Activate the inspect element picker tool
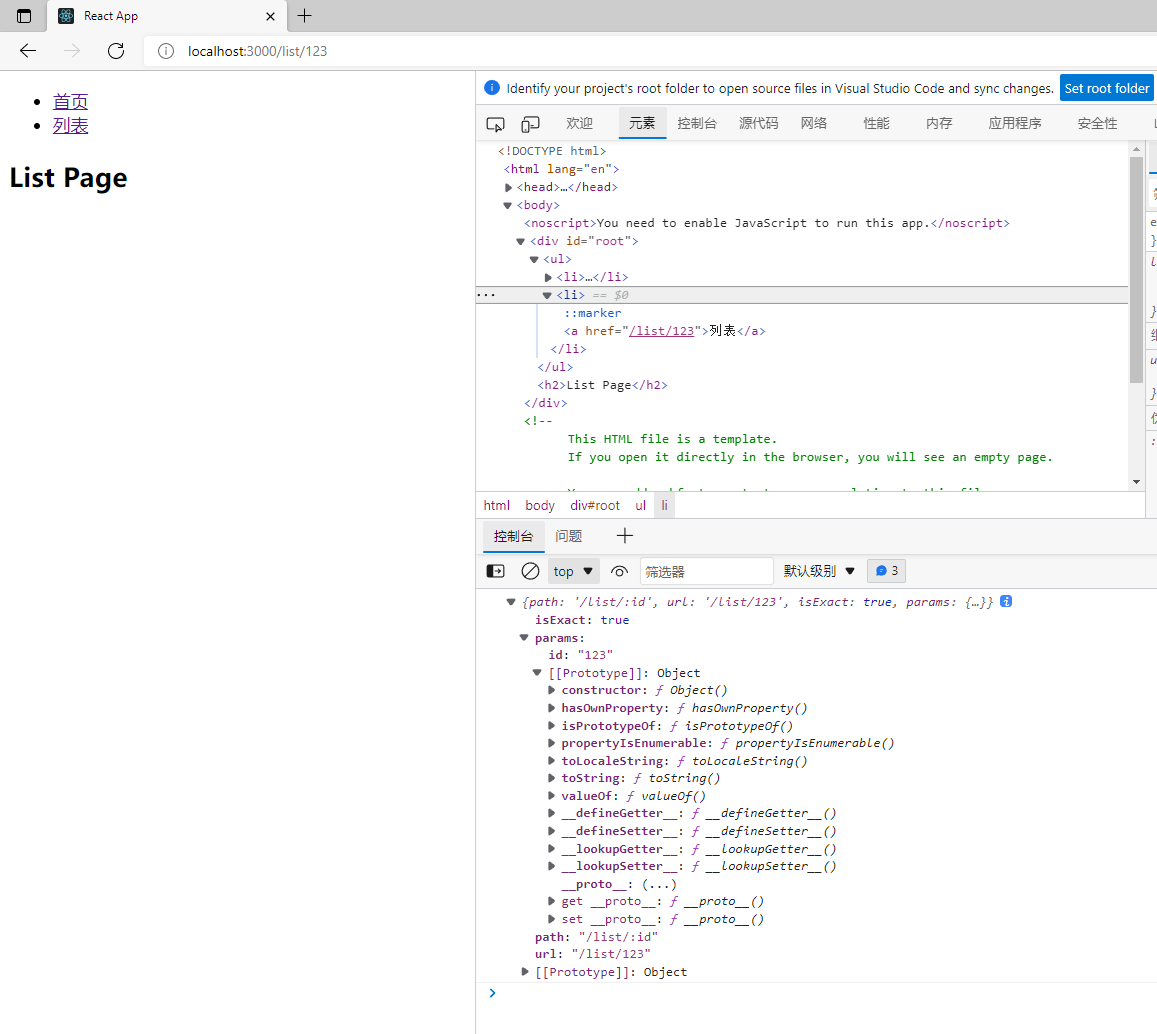1157x1034 pixels. point(496,124)
